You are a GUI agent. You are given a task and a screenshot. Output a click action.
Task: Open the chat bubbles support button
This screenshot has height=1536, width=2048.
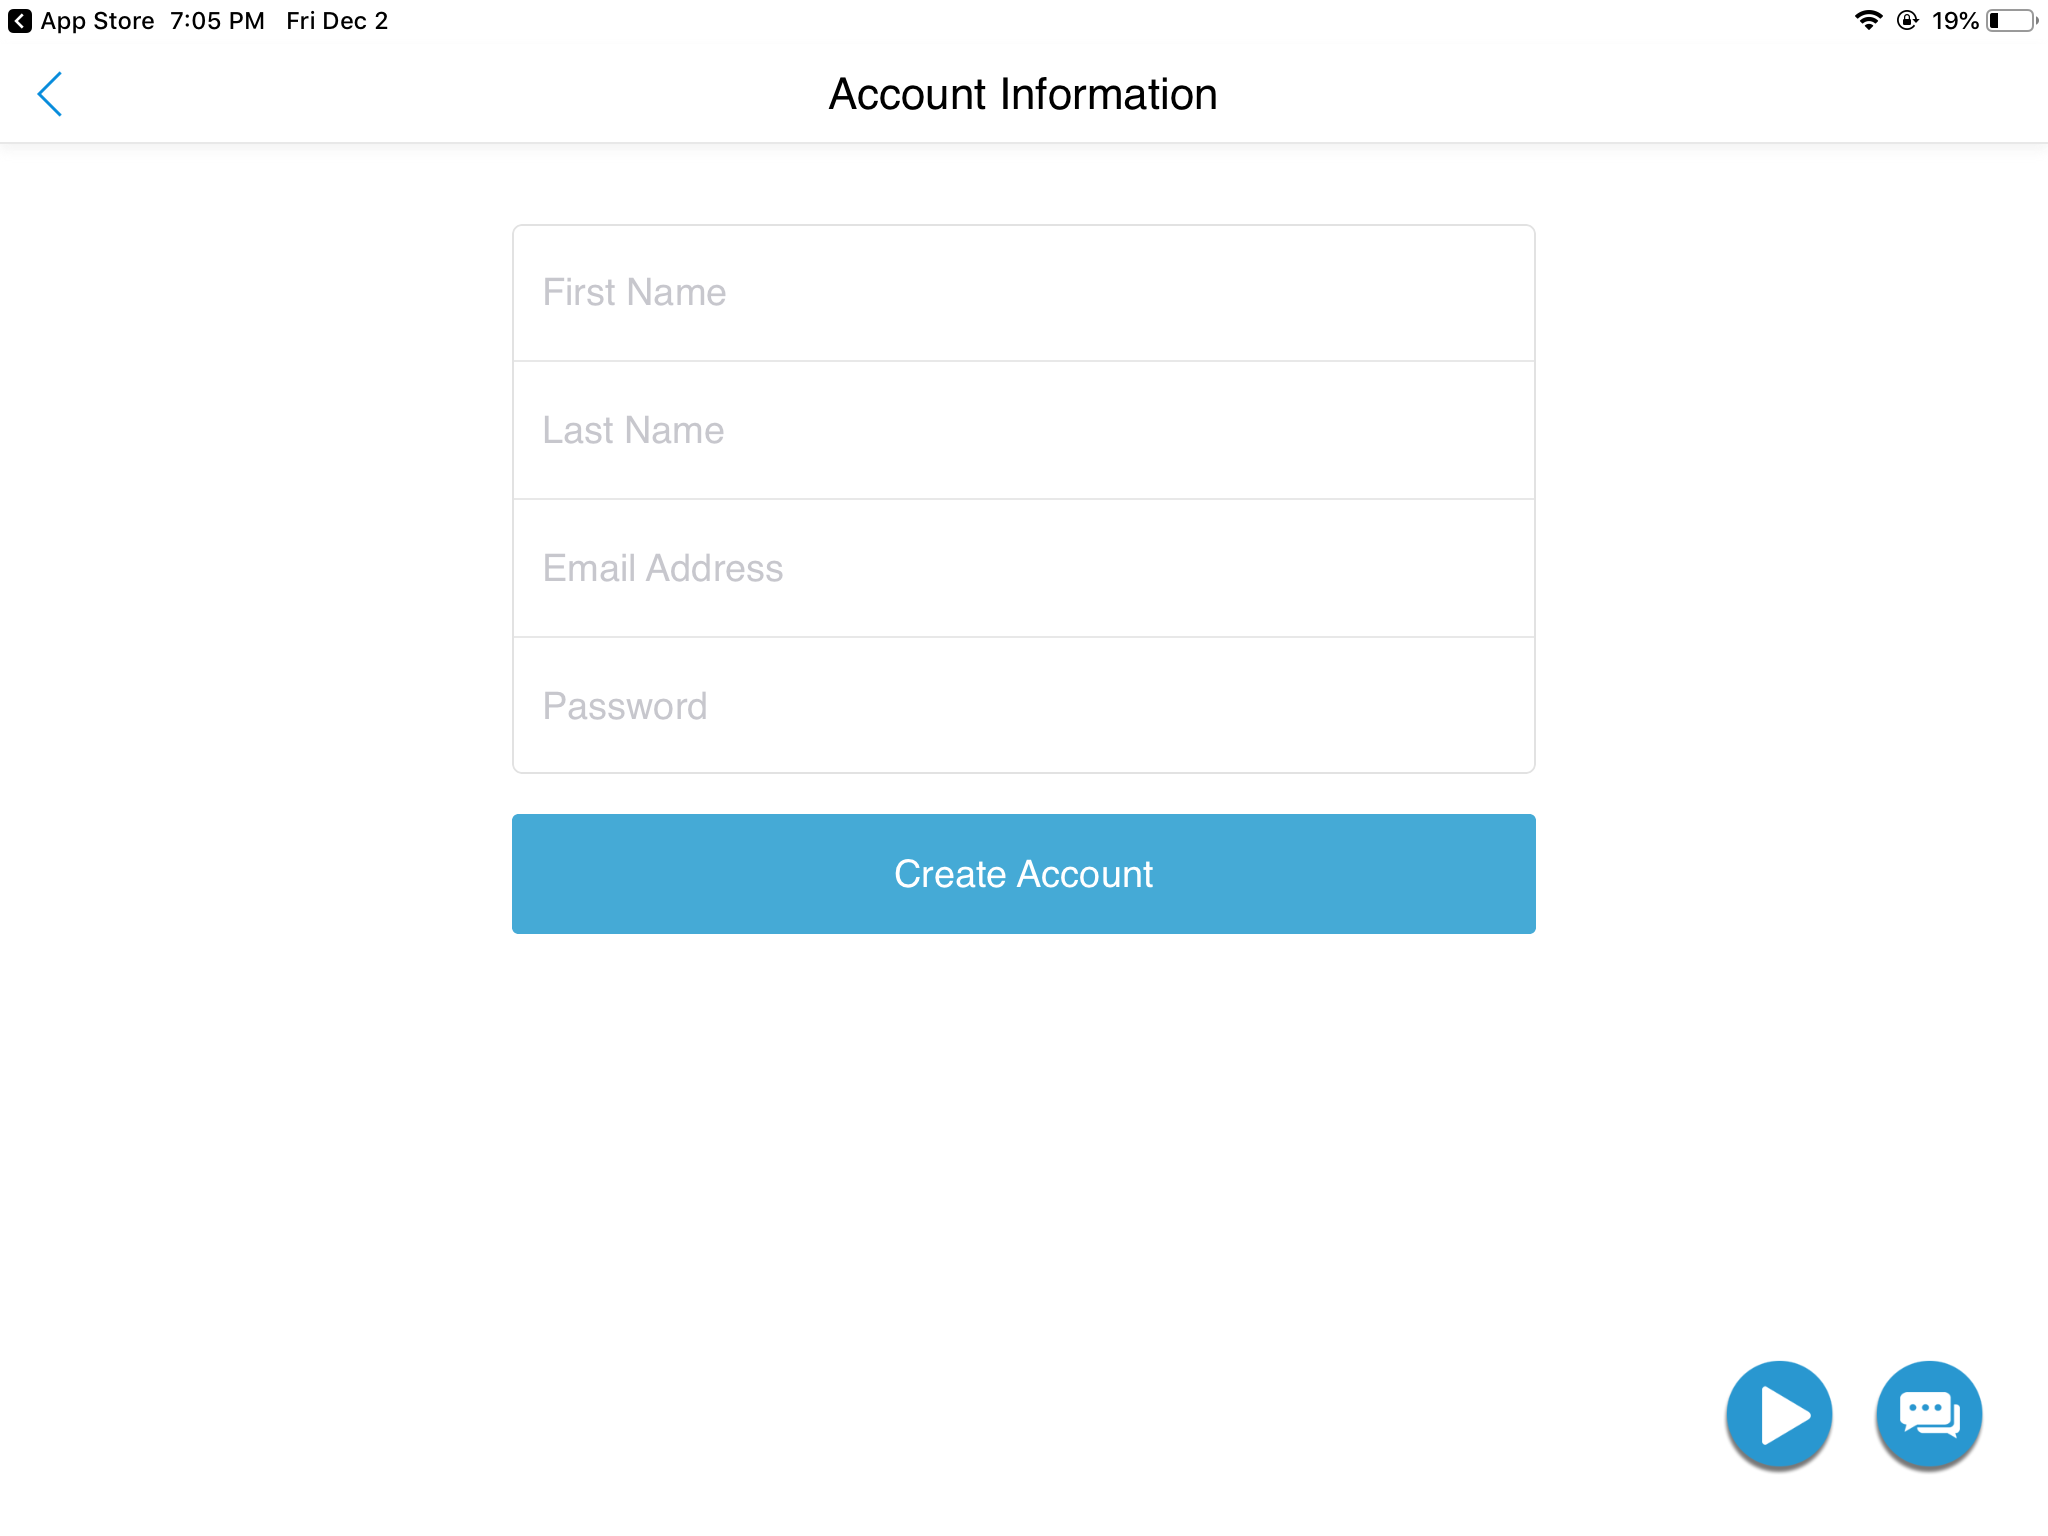[1929, 1414]
